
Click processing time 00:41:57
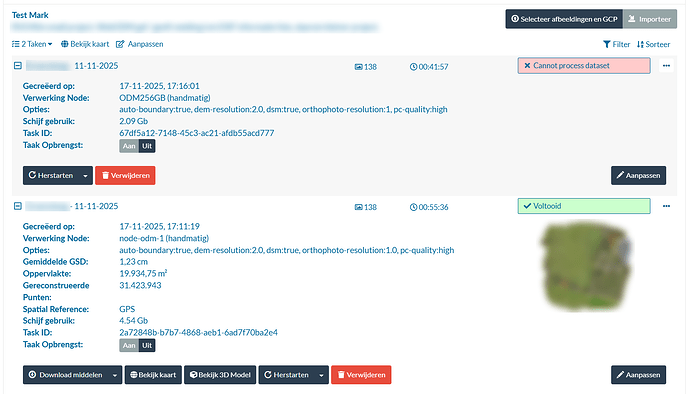(429, 66)
